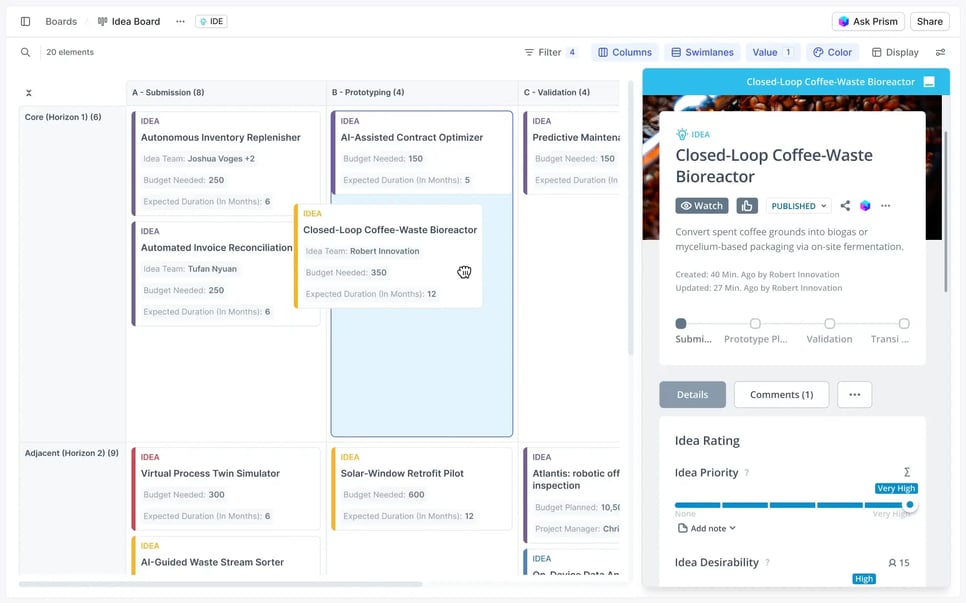Viewport: 966px width, 603px height.
Task: Click the Ask Prism button
Action: 868,21
